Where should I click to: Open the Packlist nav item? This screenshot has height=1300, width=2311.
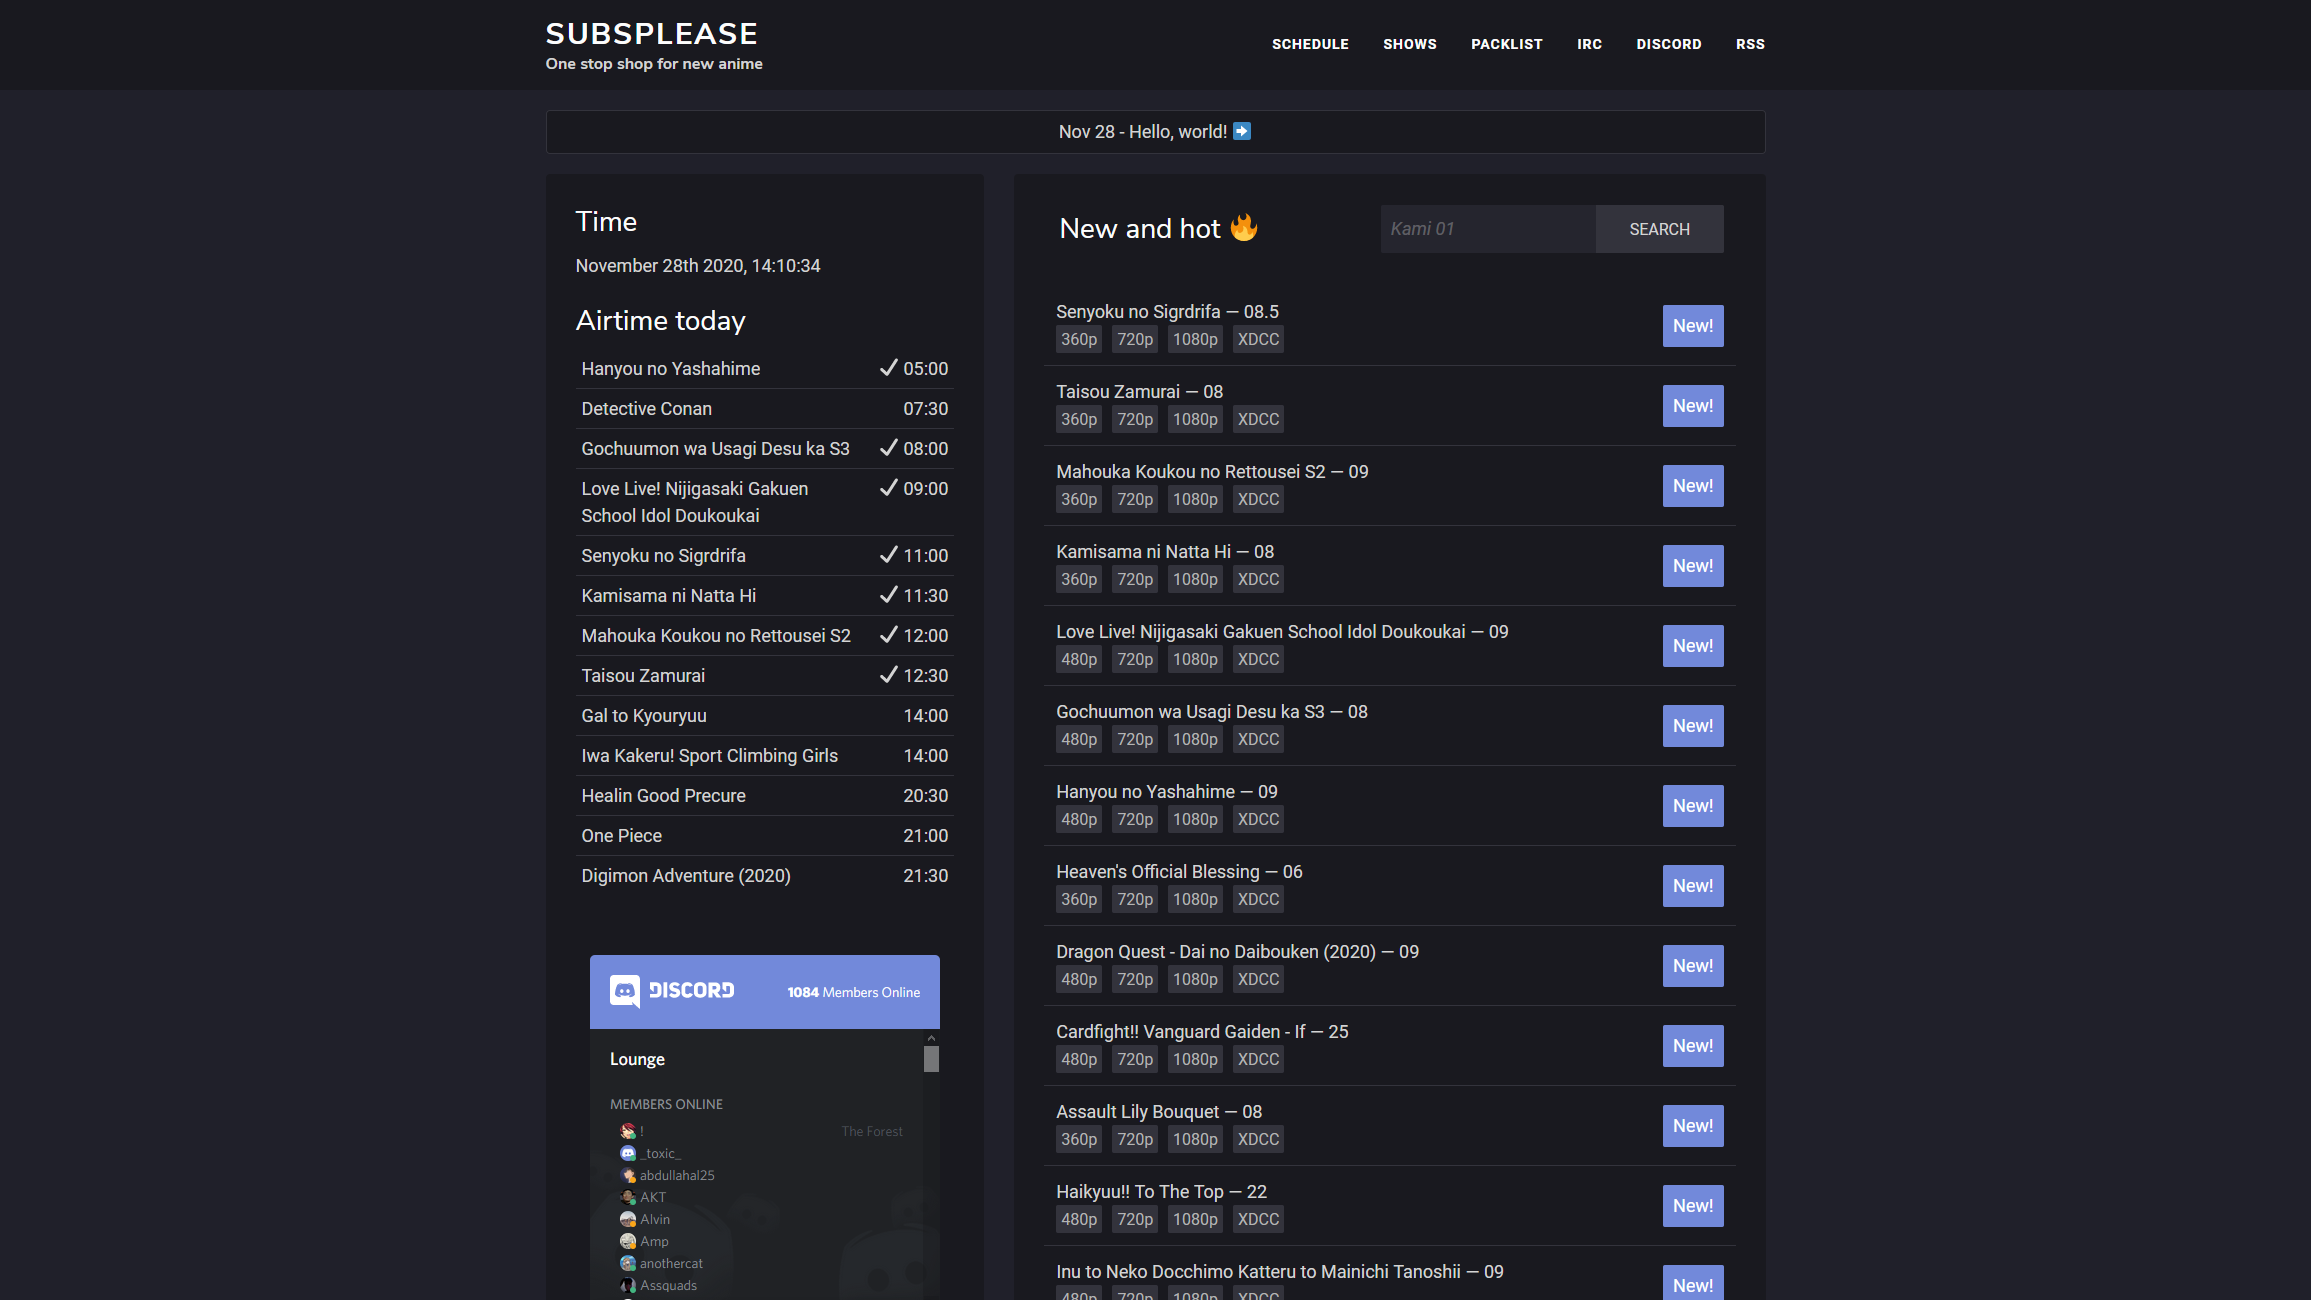coord(1506,44)
